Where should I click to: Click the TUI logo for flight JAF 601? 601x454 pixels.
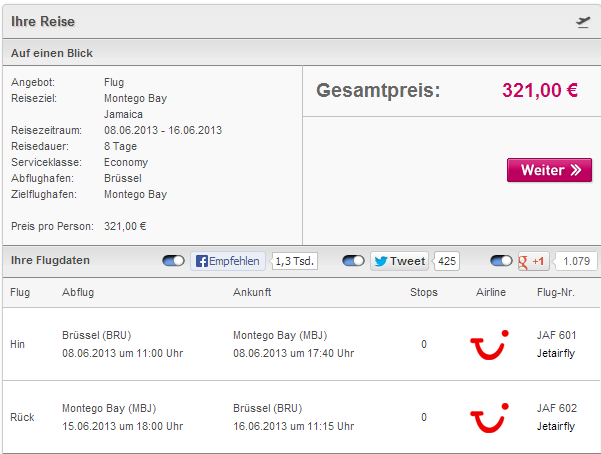click(x=489, y=345)
